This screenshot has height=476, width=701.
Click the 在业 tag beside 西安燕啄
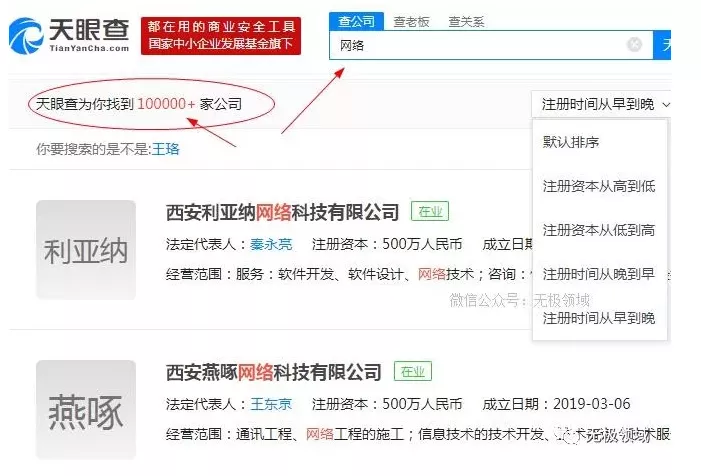tap(413, 371)
